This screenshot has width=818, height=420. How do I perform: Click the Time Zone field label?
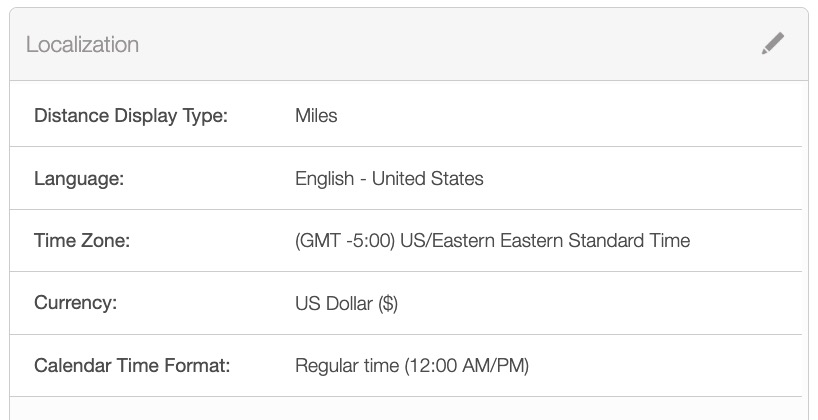tap(83, 241)
